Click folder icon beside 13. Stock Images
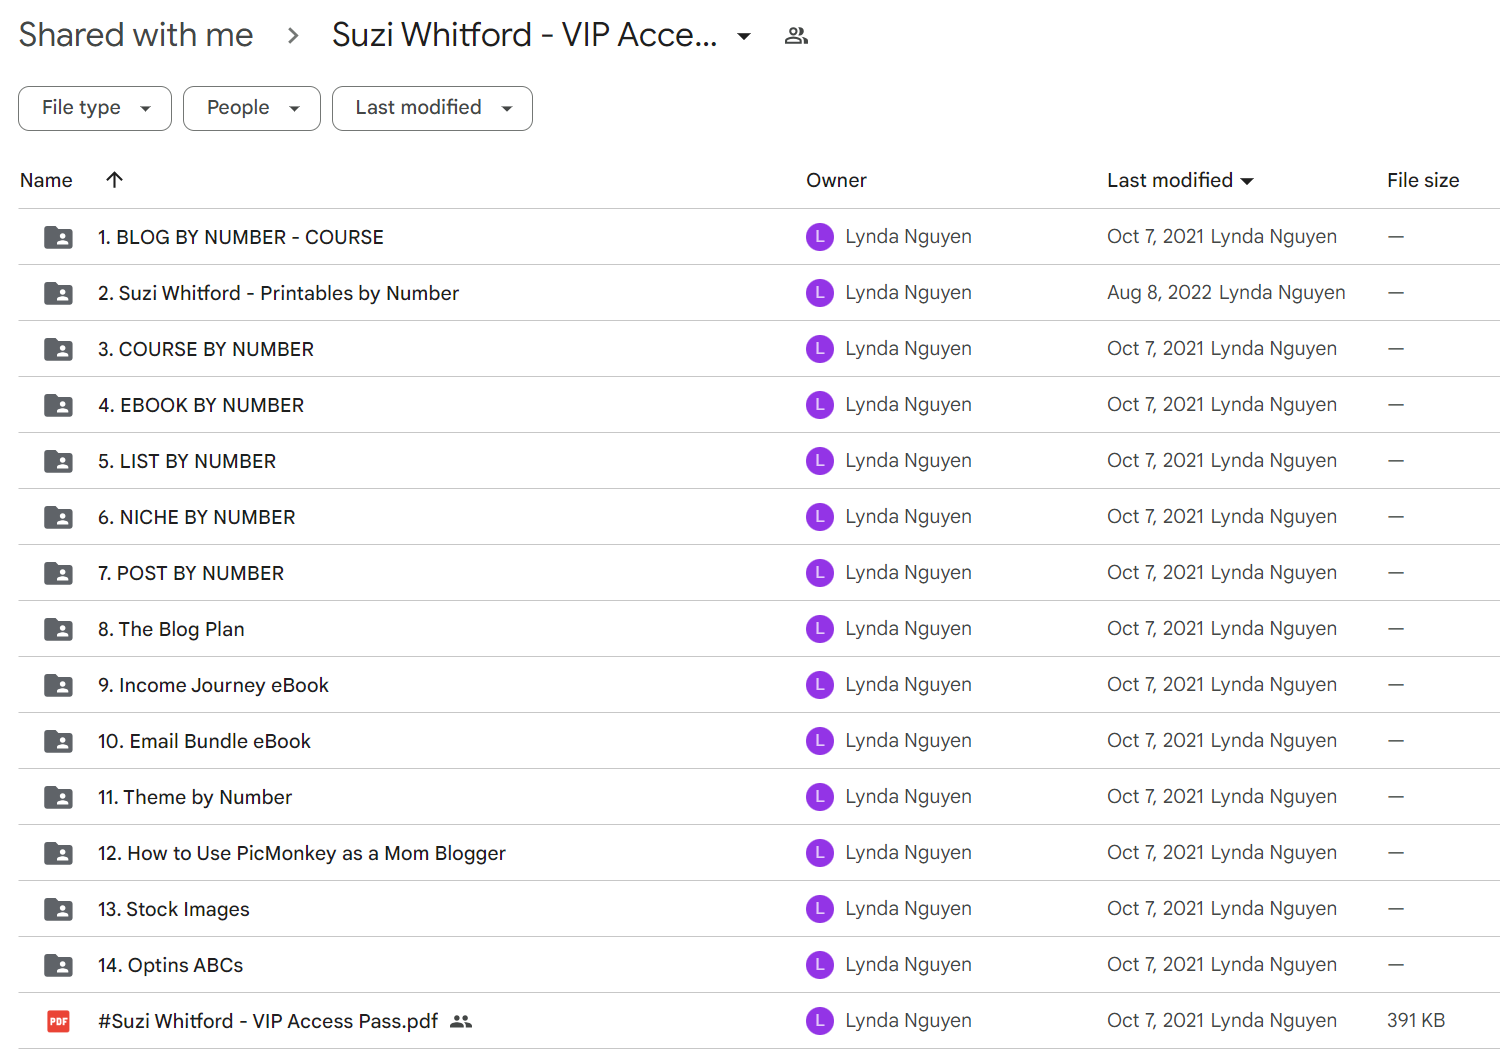This screenshot has width=1500, height=1056. point(58,909)
